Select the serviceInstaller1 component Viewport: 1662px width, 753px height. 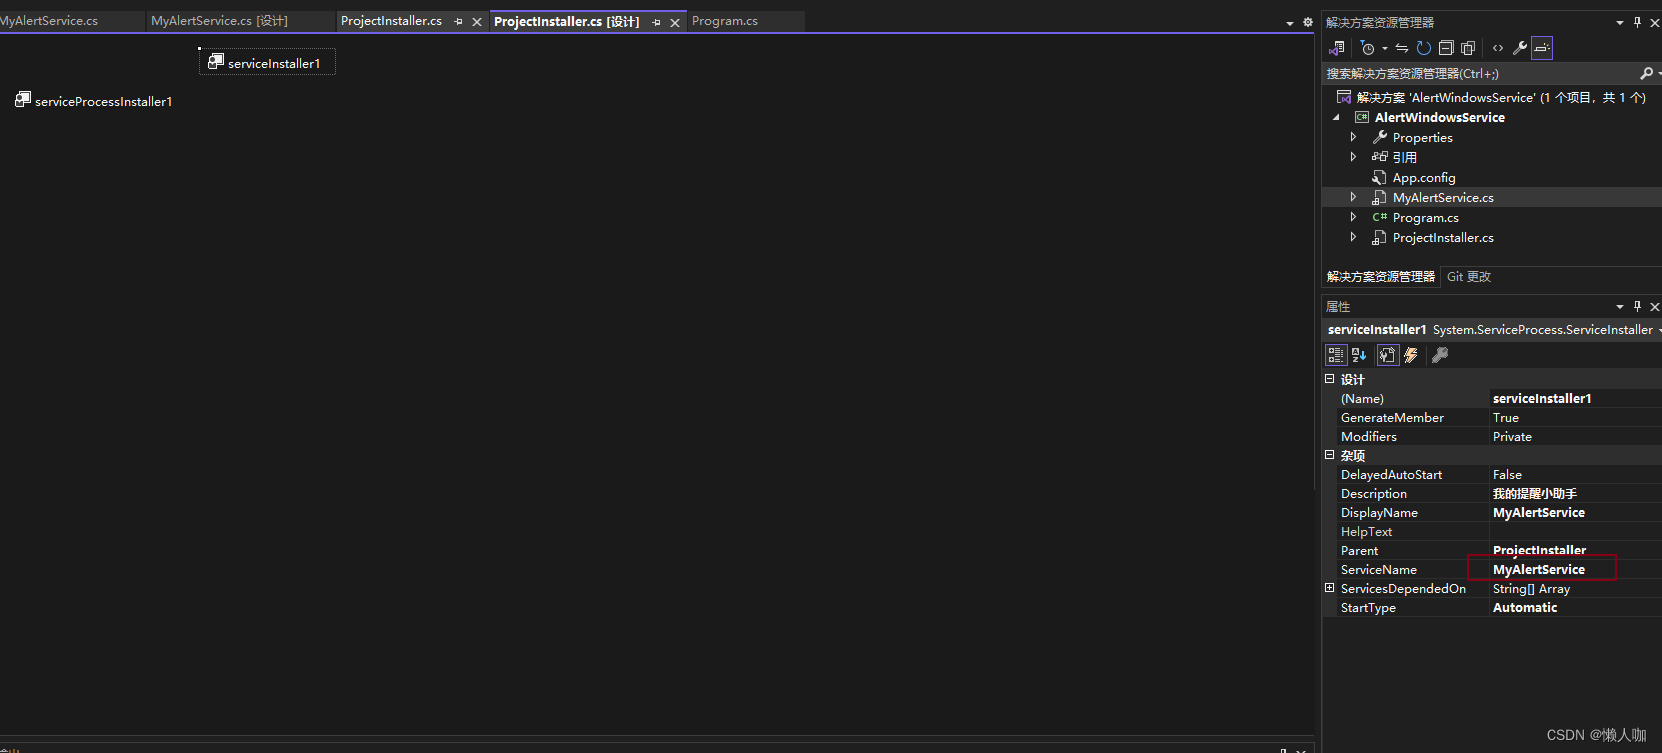[267, 62]
